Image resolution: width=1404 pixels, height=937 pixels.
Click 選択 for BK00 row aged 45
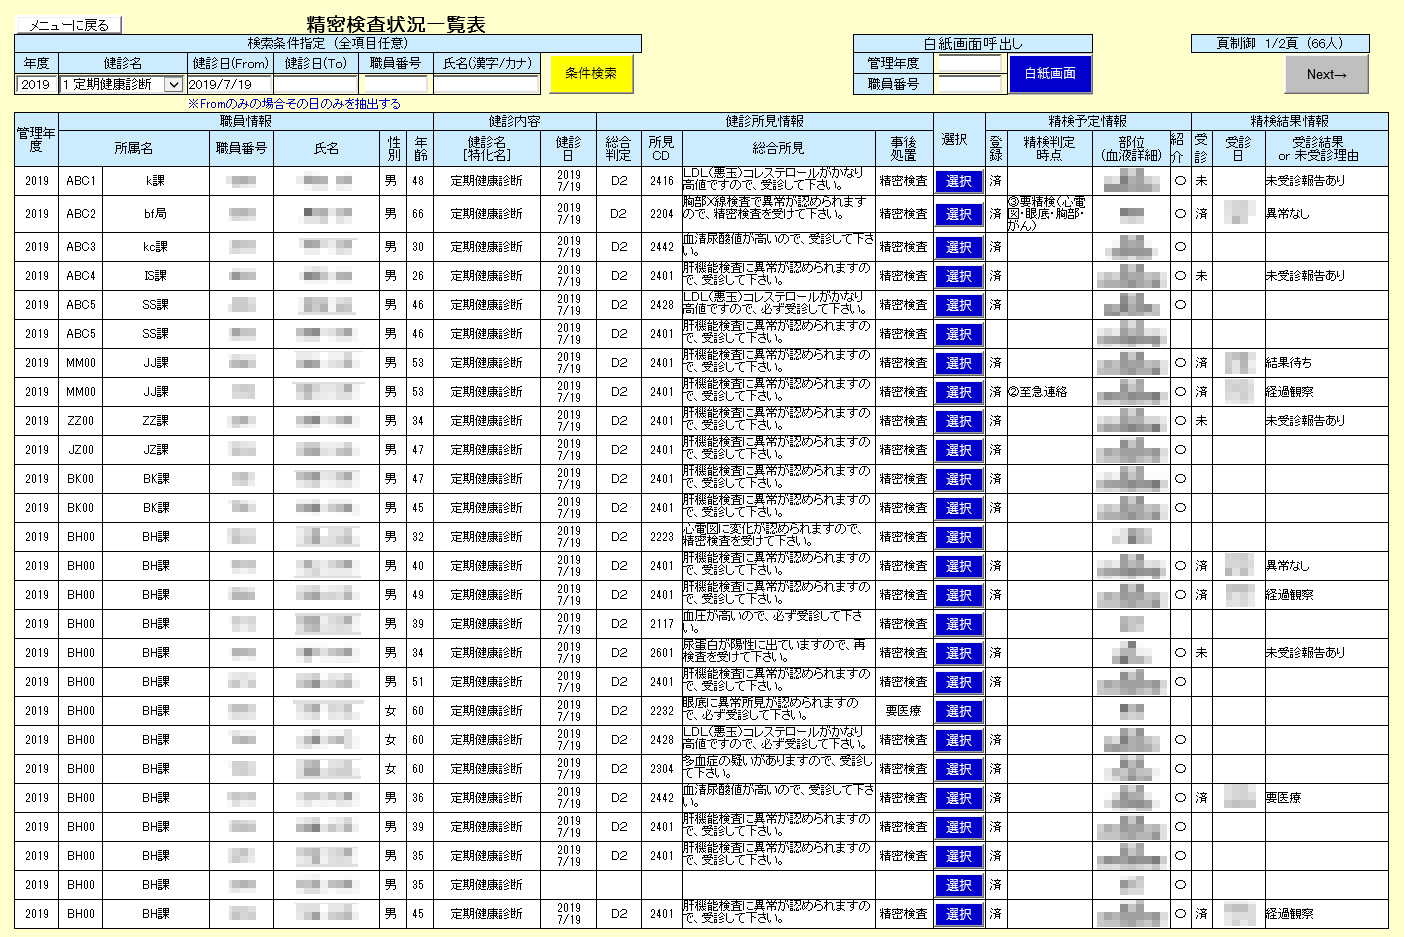click(959, 508)
